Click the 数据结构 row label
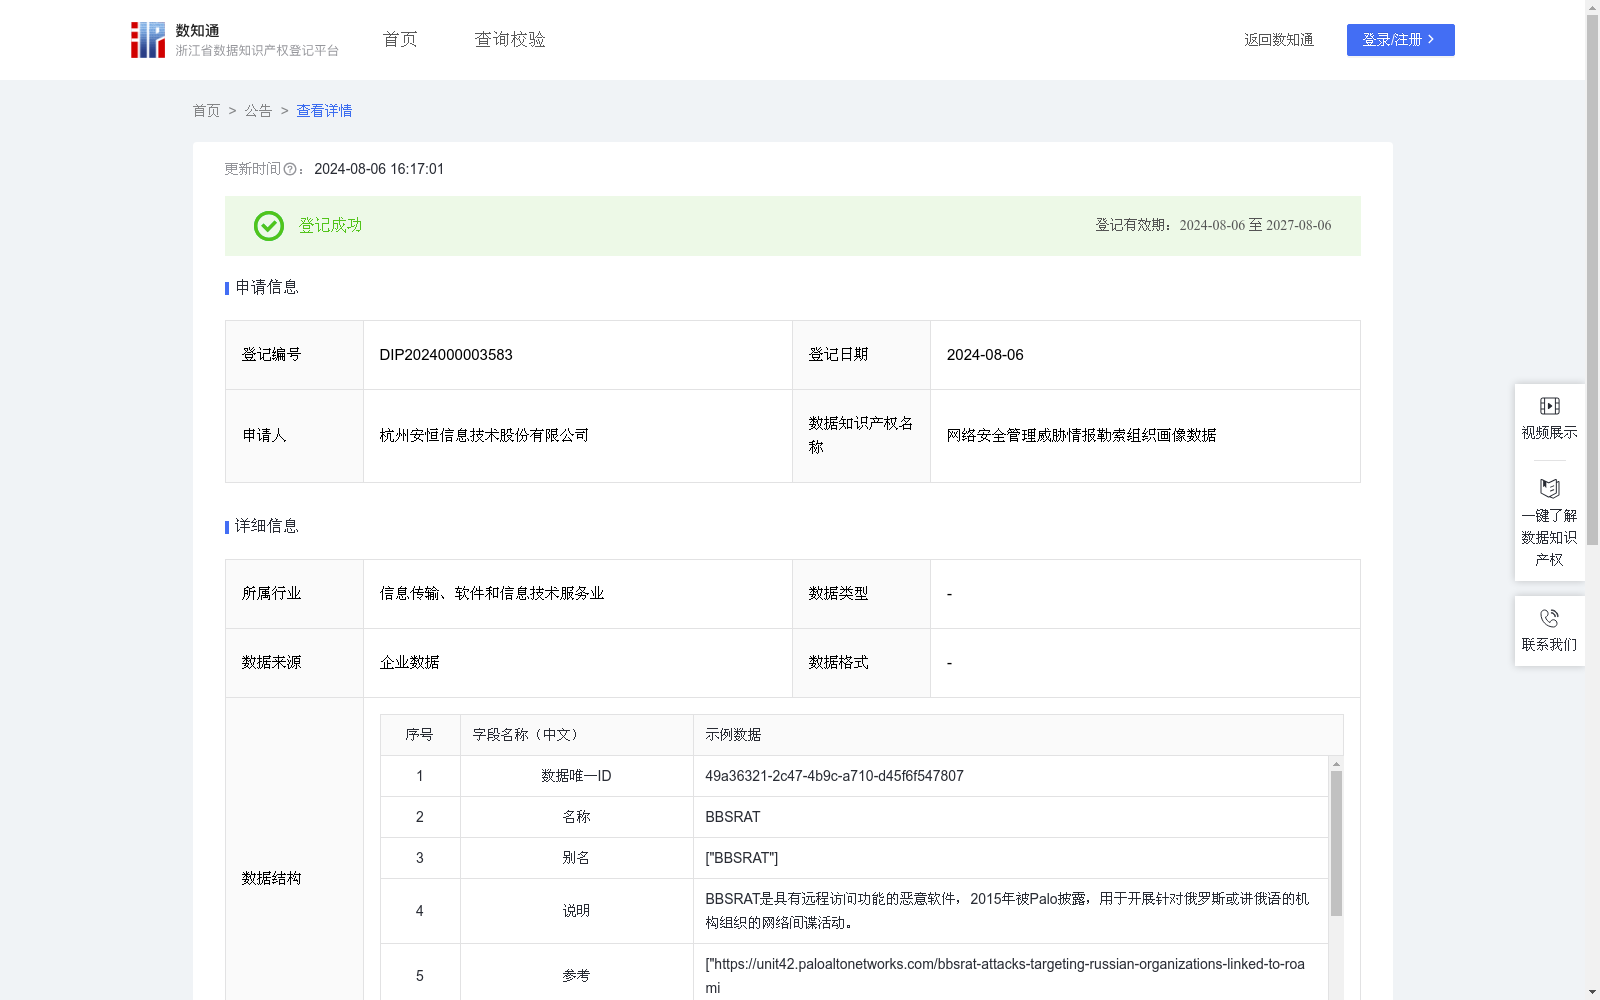The width and height of the screenshot is (1600, 1000). coord(271,879)
